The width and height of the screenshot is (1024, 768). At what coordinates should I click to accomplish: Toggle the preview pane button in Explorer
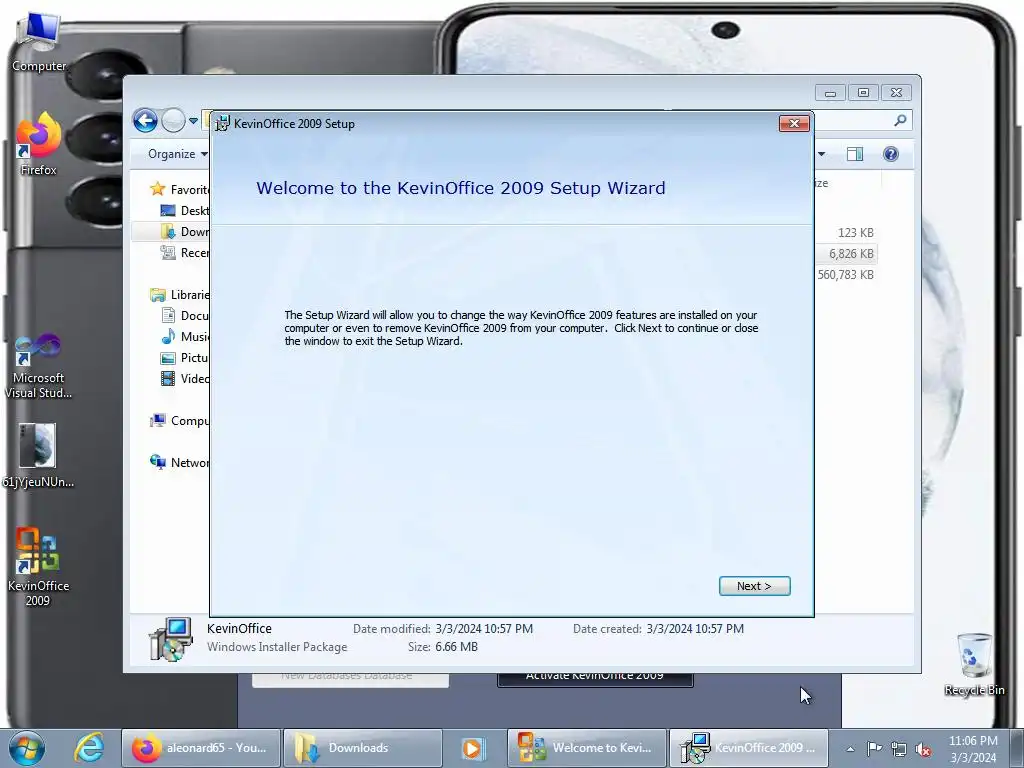tap(855, 154)
